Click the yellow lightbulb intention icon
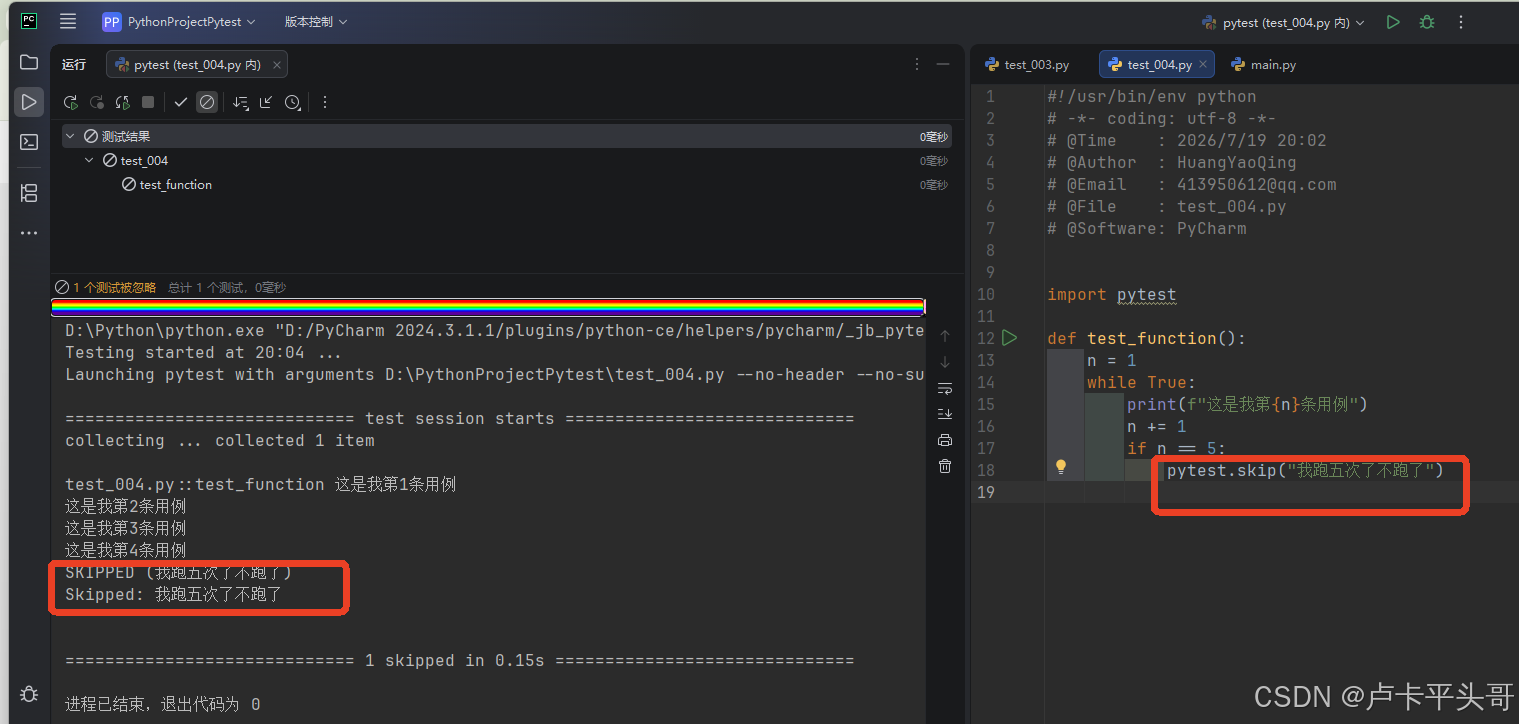 click(1061, 466)
